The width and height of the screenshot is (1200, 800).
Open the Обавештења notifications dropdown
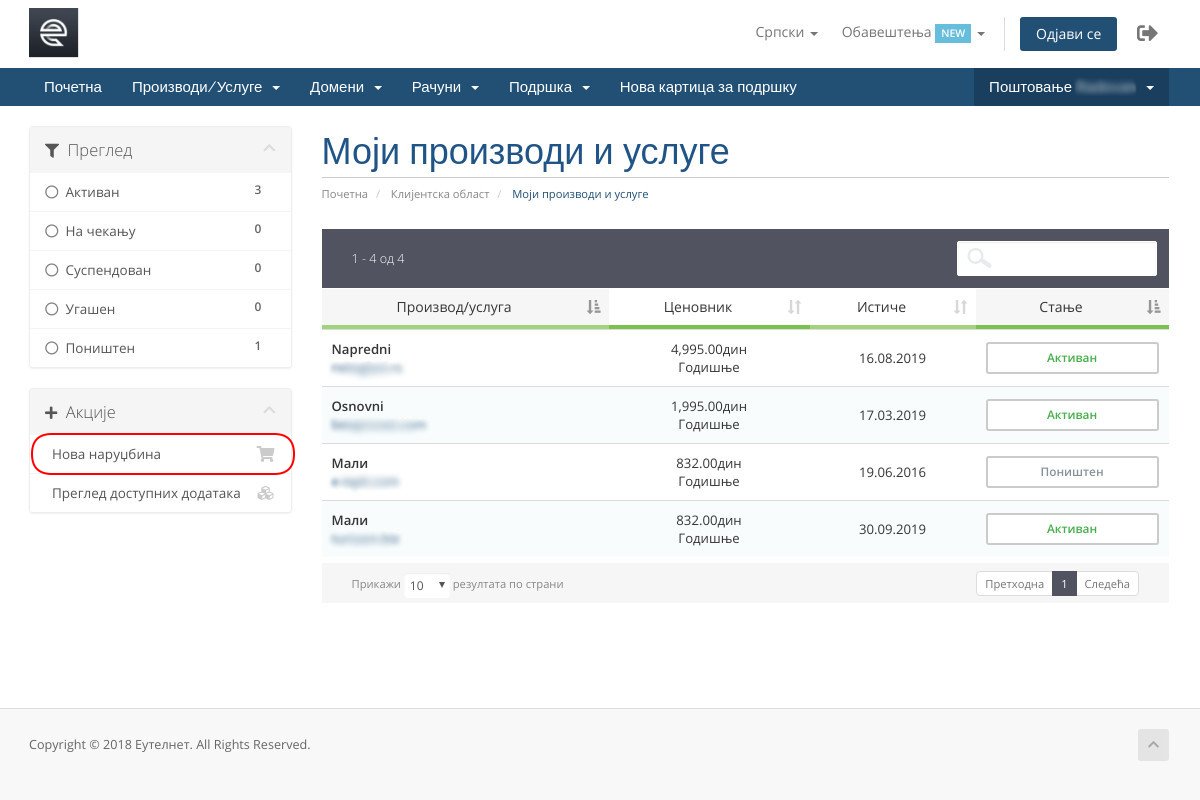[913, 33]
